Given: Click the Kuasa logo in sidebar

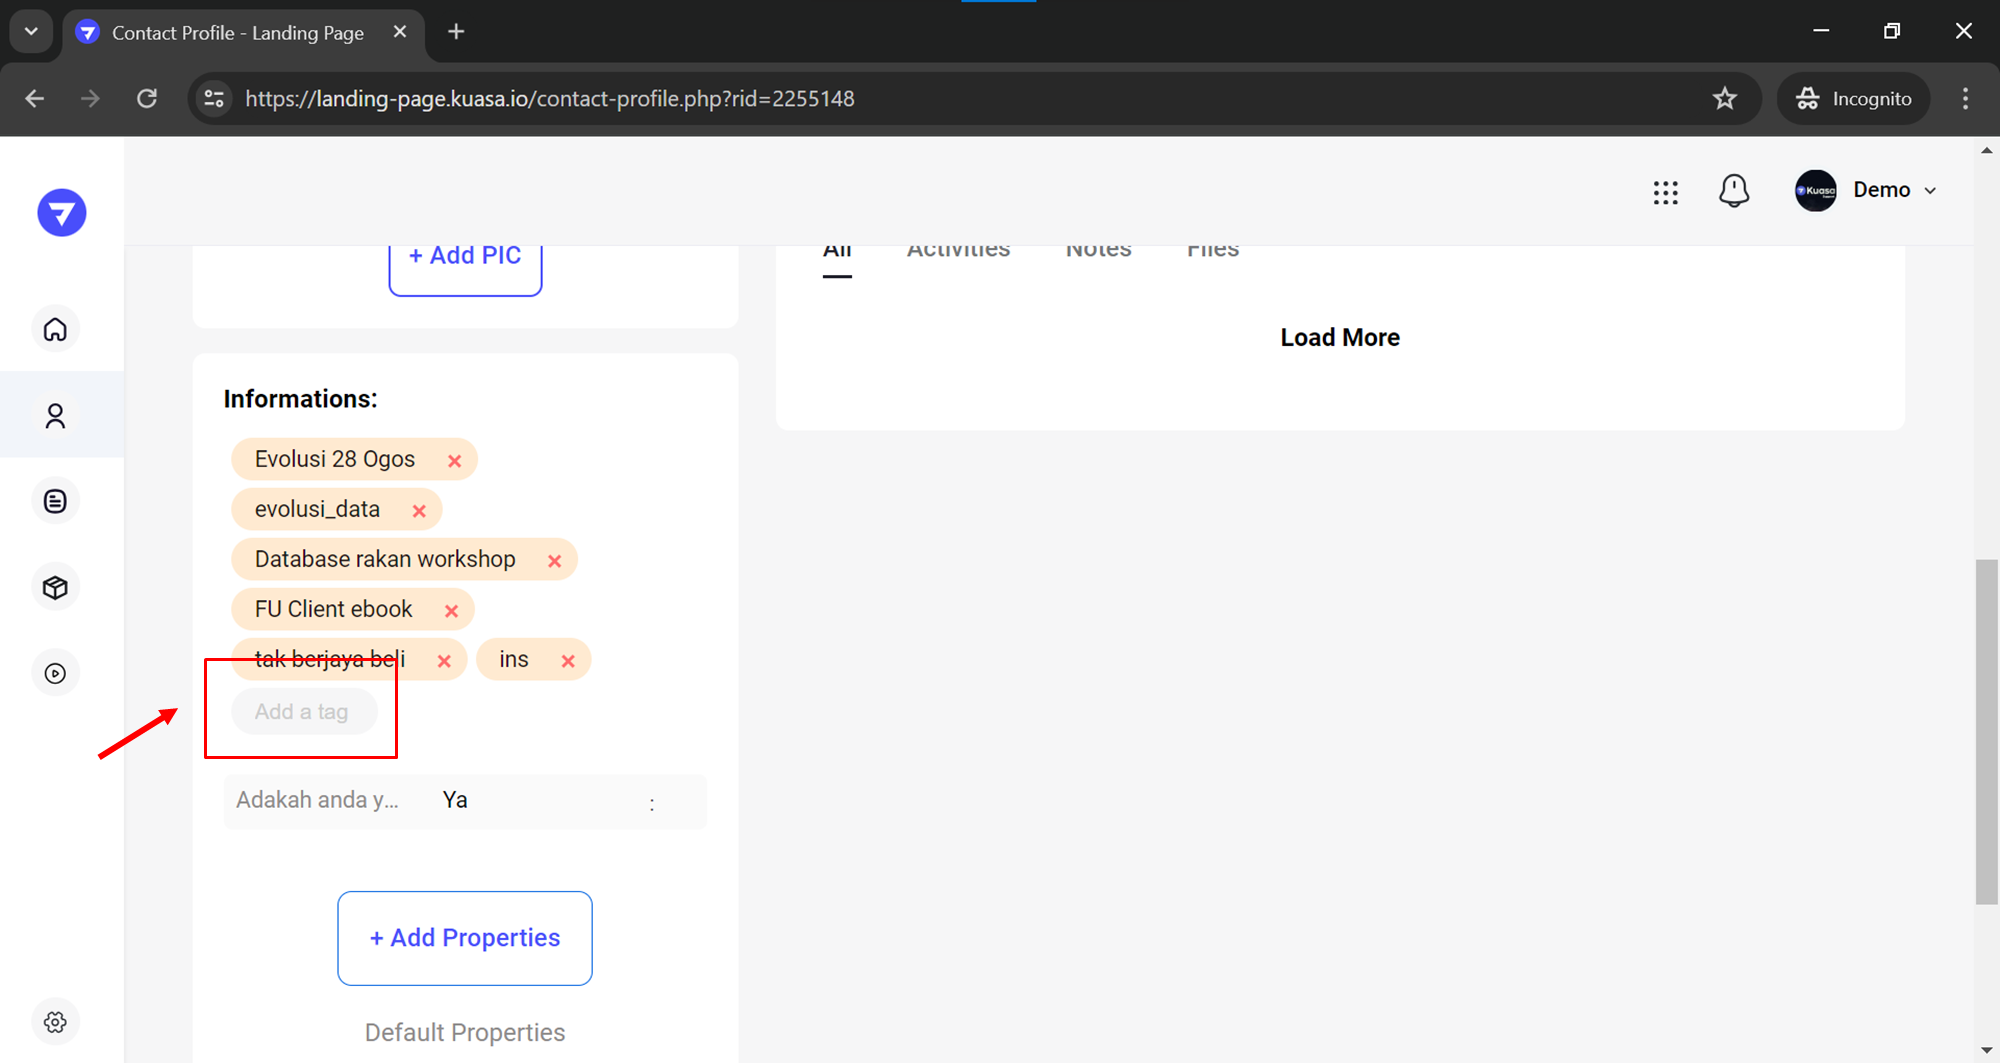Looking at the screenshot, I should [x=62, y=213].
